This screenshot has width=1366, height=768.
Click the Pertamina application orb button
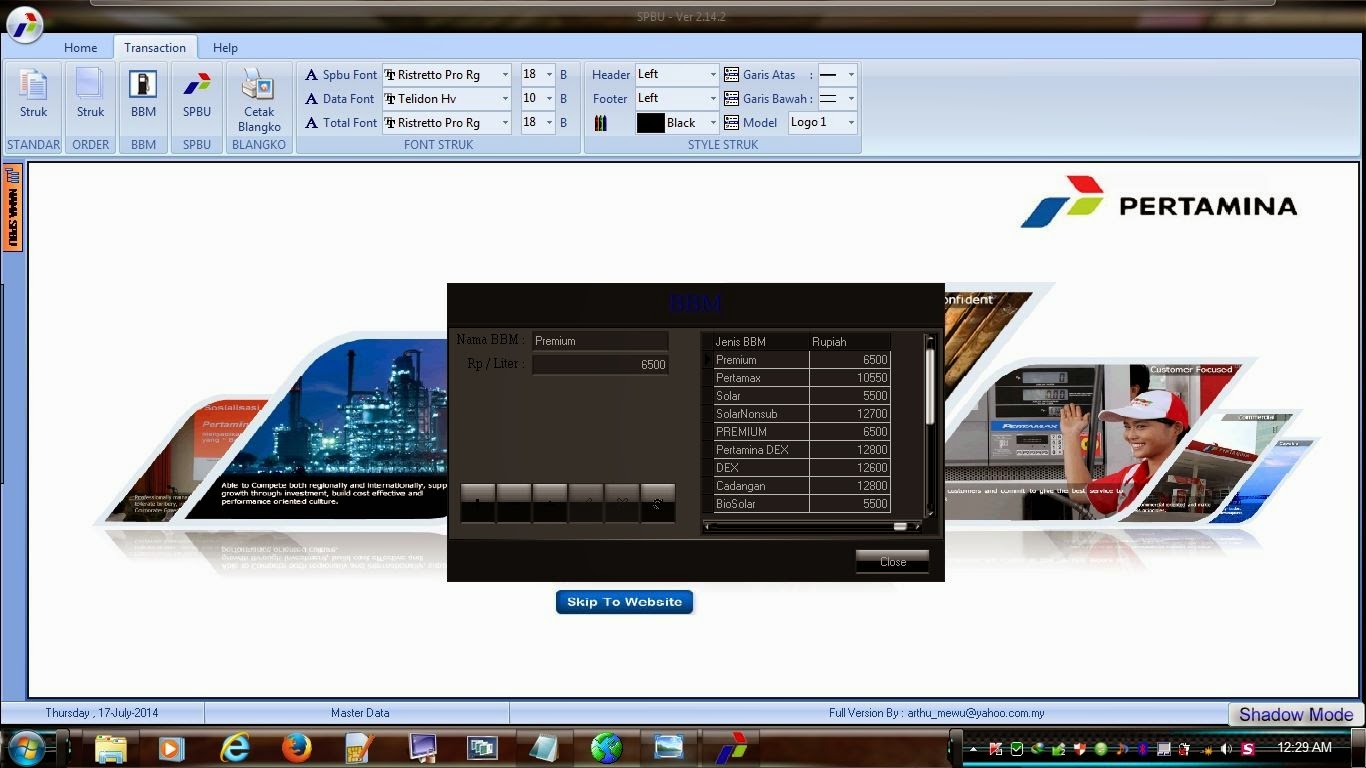25,25
